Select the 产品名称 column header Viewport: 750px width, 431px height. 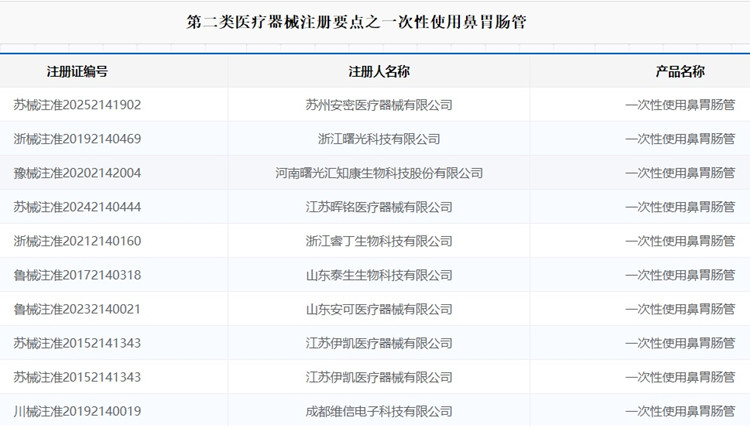coord(679,72)
